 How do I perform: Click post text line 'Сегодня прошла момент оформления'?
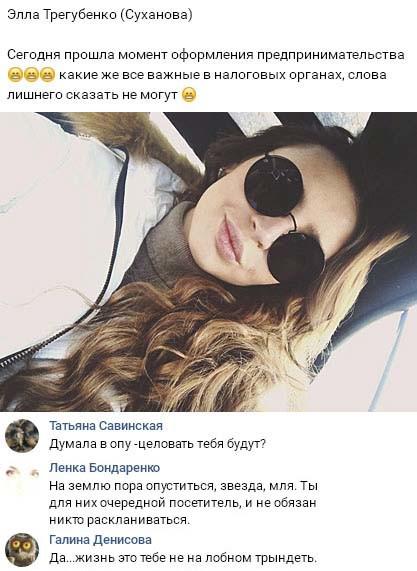point(206,55)
